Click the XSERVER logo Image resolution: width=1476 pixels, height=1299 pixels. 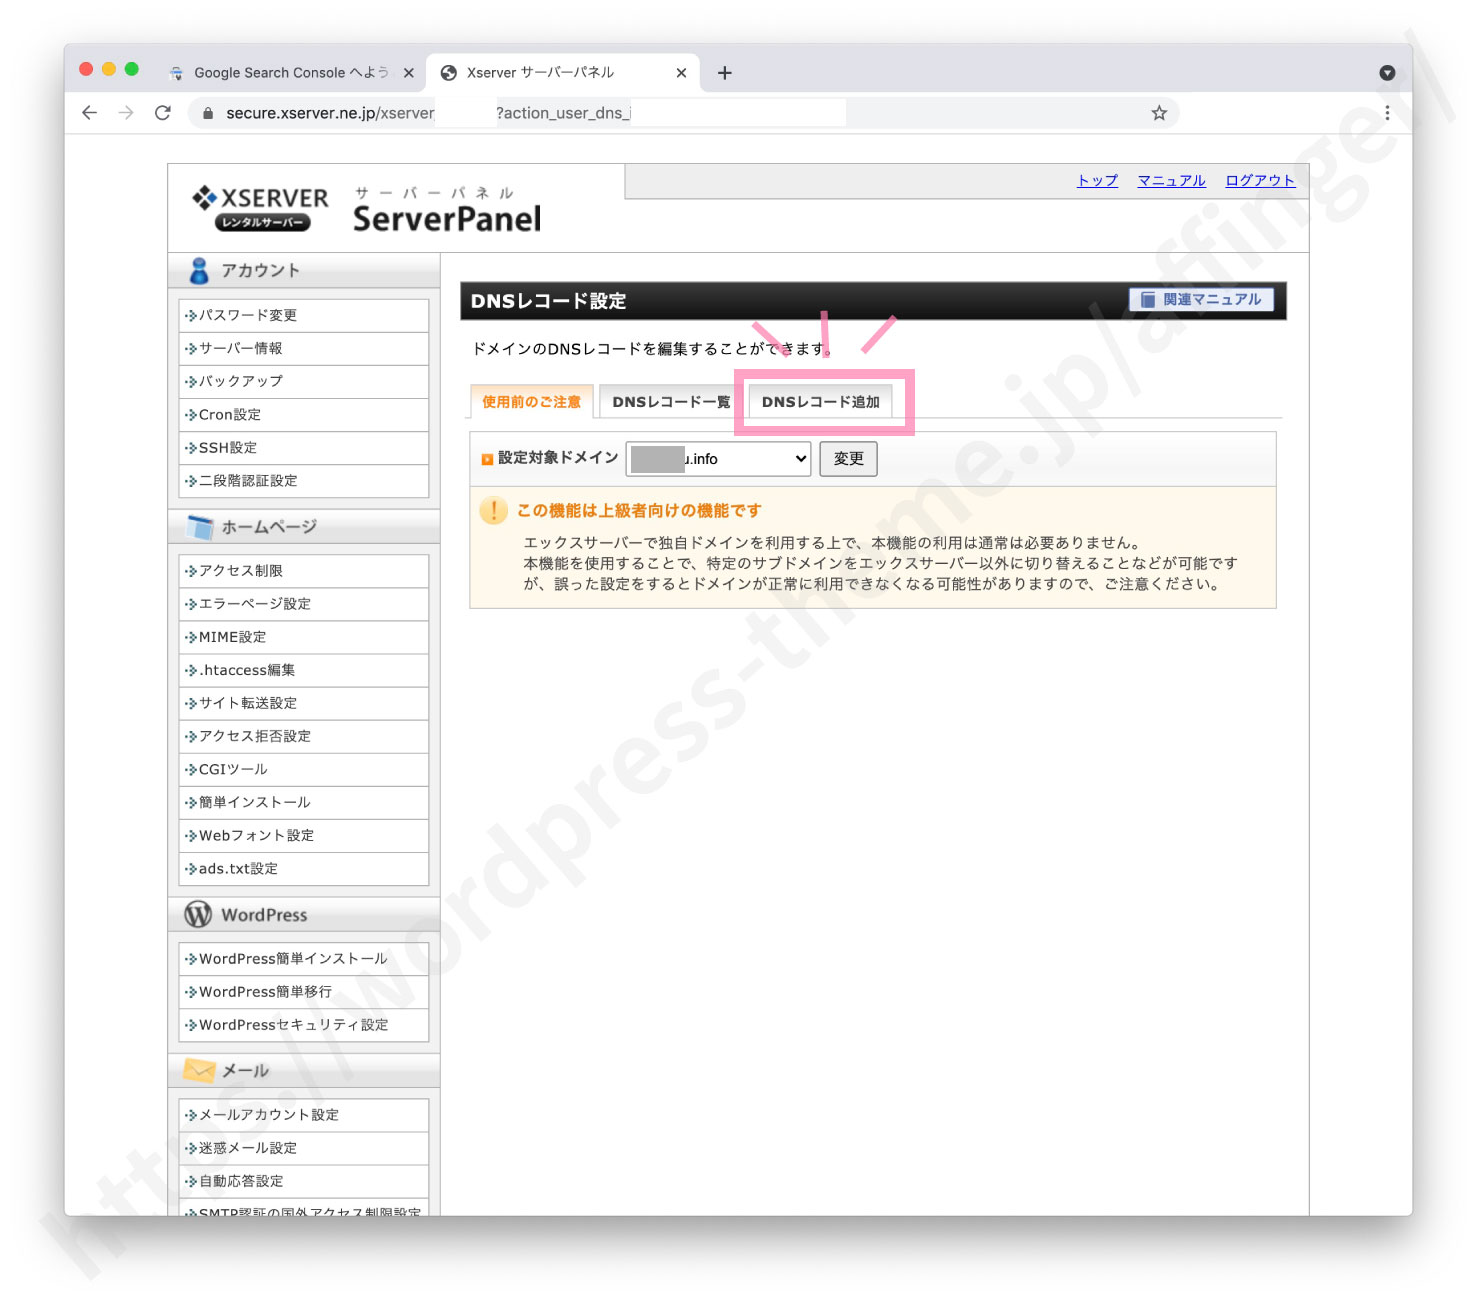tap(260, 208)
